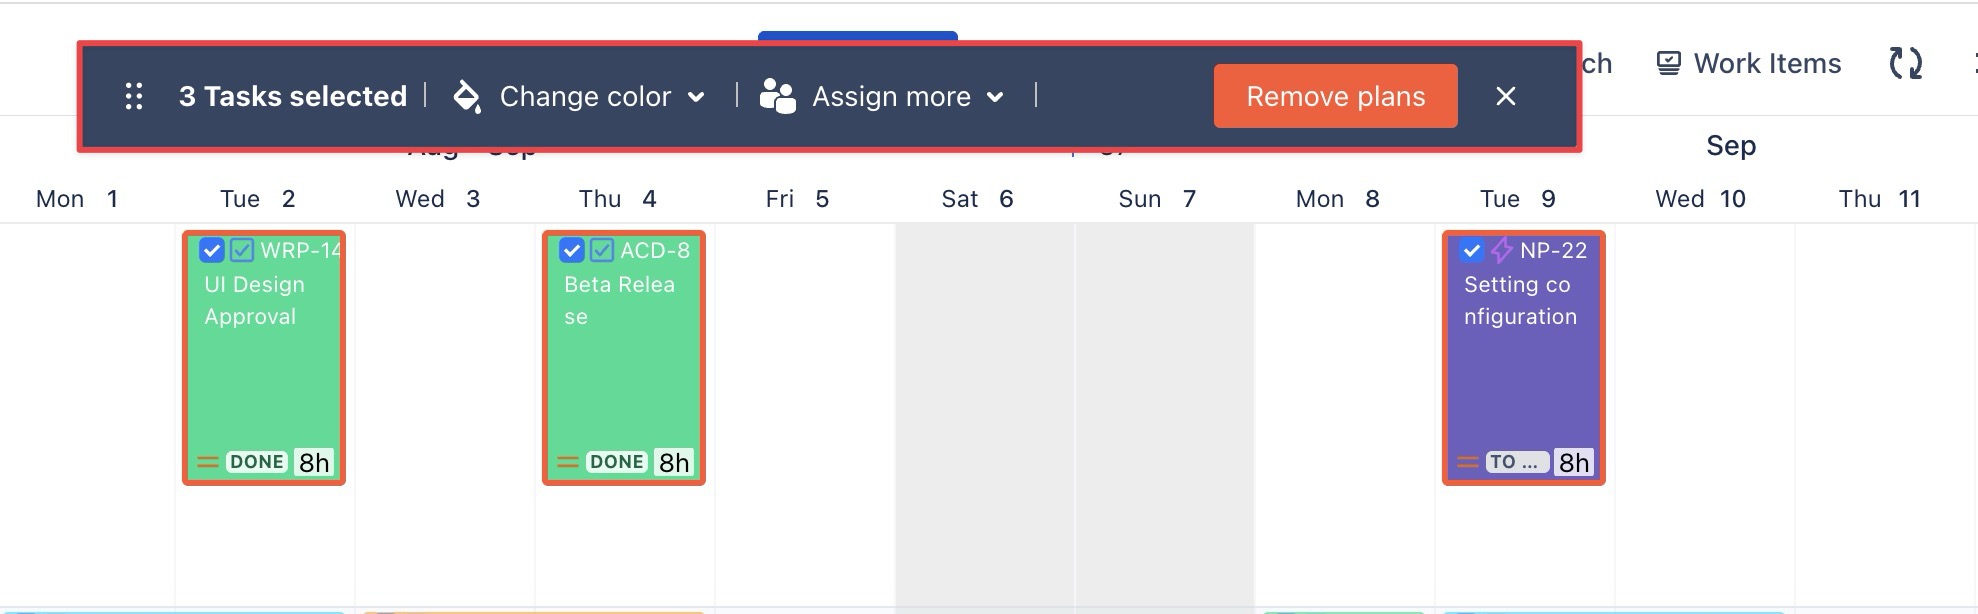Click the refresh sync arrows icon

(1905, 63)
